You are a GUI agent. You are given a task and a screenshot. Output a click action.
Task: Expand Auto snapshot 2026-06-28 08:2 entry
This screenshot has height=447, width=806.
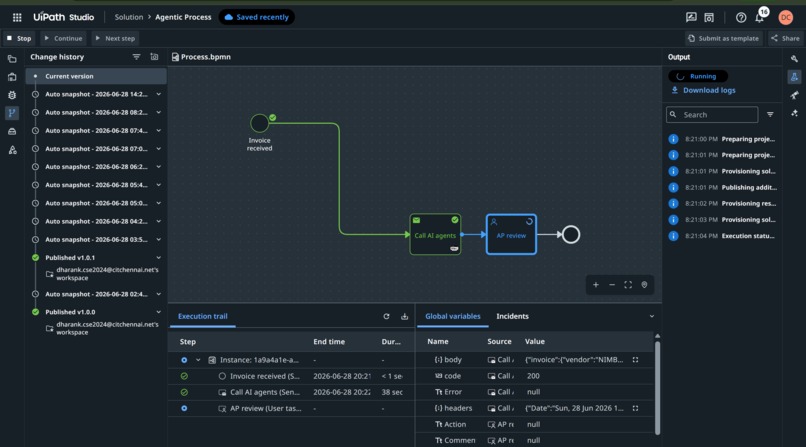pyautogui.click(x=158, y=113)
